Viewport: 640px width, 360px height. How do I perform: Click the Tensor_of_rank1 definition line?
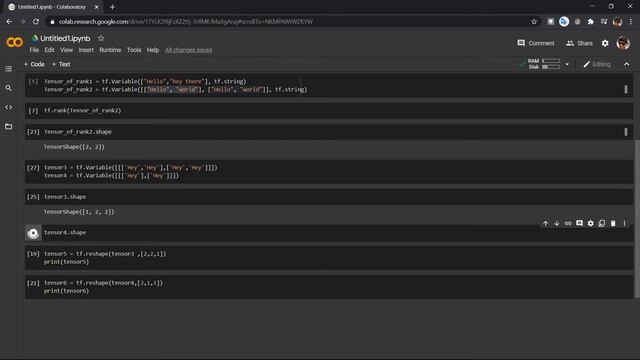[x=145, y=82]
